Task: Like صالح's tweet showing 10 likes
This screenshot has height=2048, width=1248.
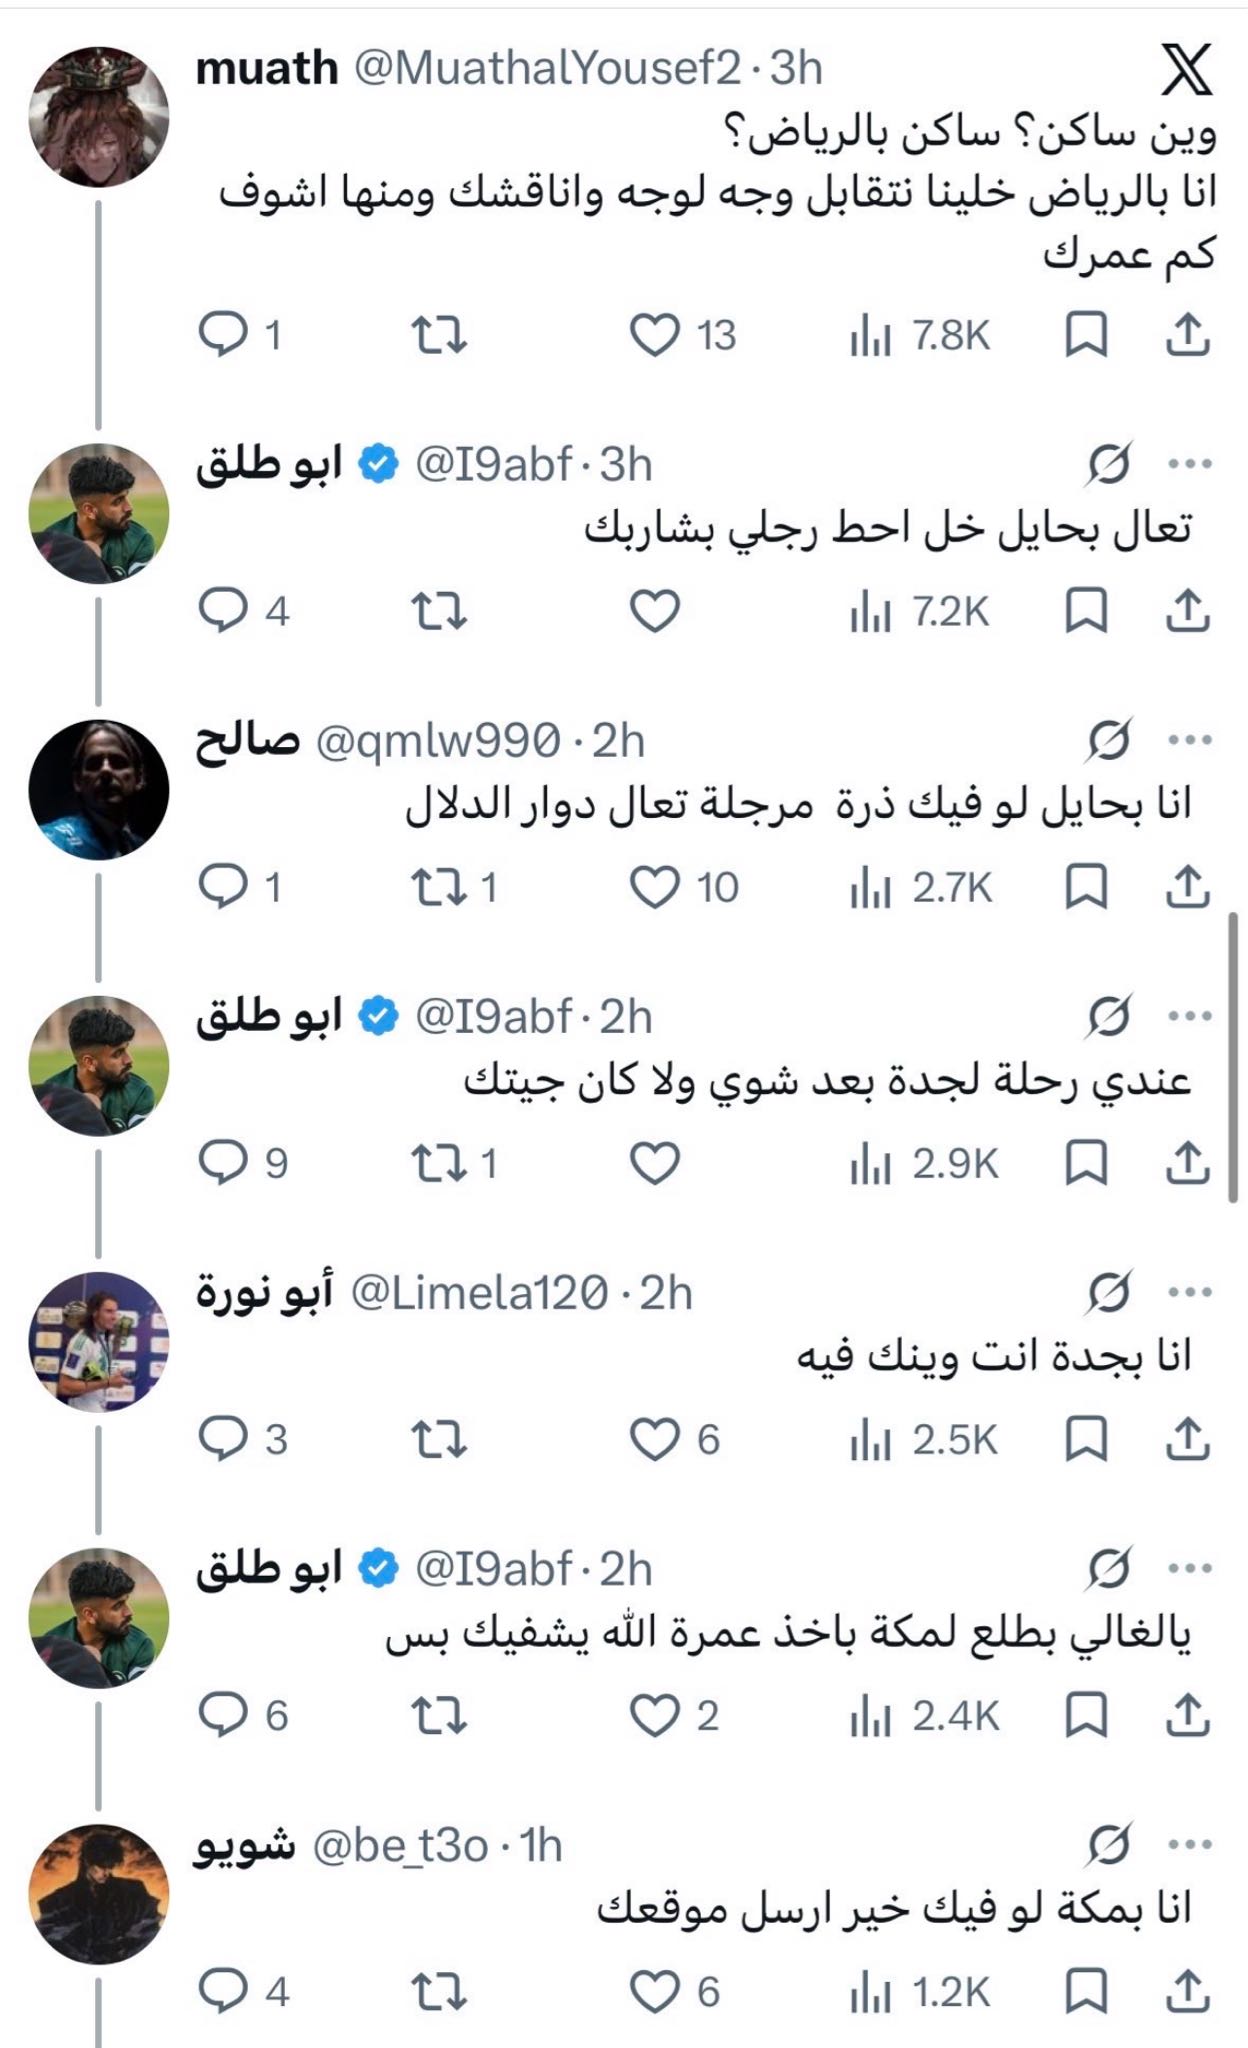Action: 684,887
